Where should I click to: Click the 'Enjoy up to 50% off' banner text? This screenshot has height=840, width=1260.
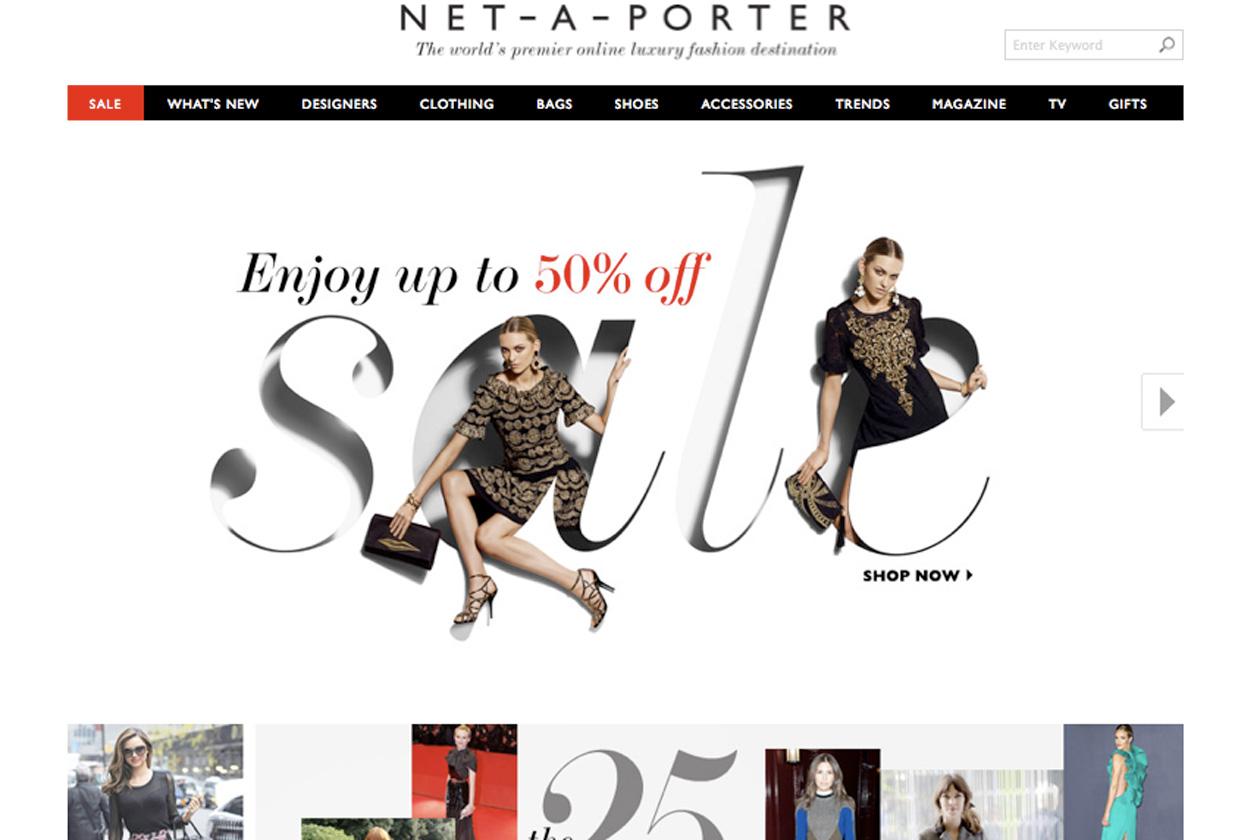474,274
